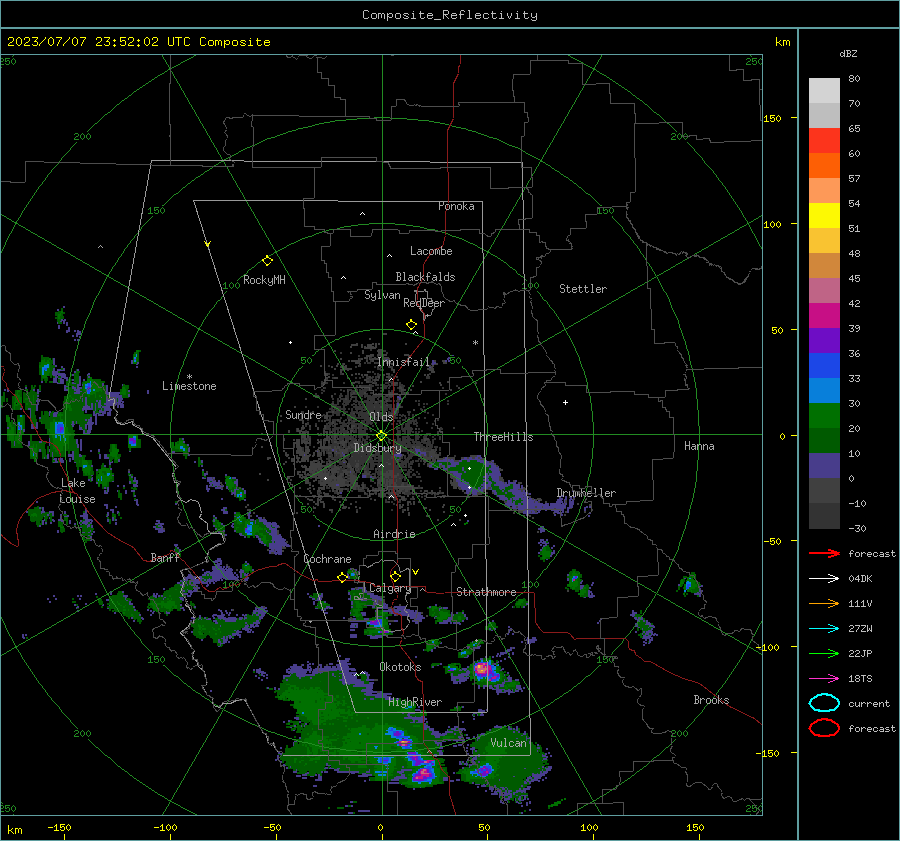Click the dBZ legend heading
The image size is (900, 841).
pyautogui.click(x=848, y=53)
